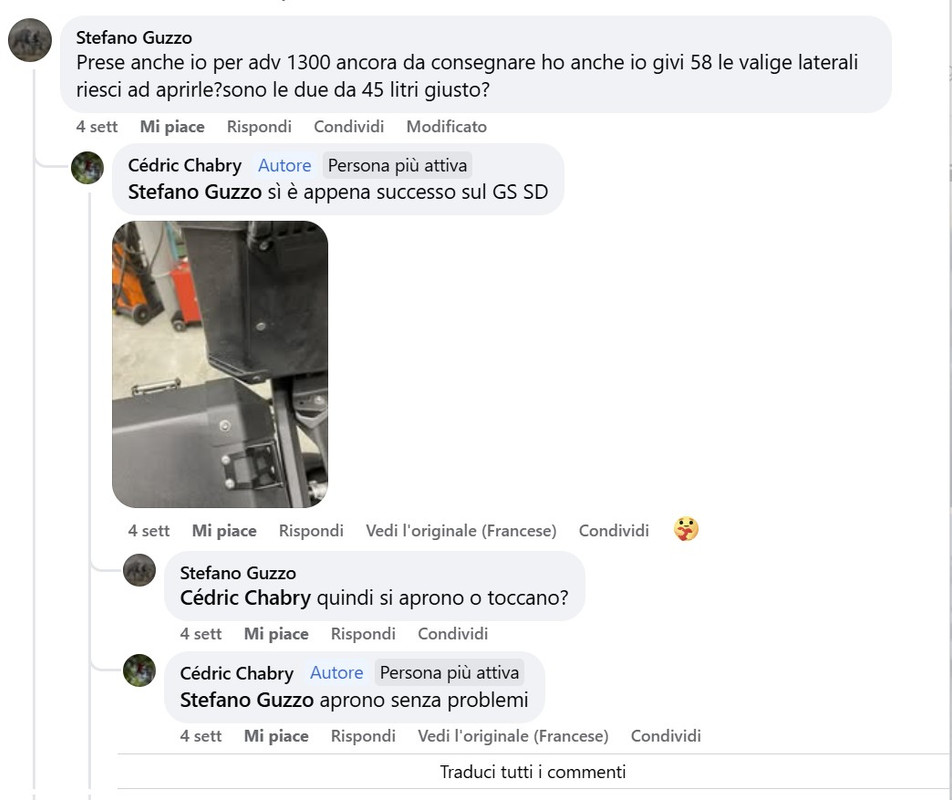Open Cédric Chabry's profile name in first reply
This screenshot has height=800, width=952.
(x=185, y=165)
